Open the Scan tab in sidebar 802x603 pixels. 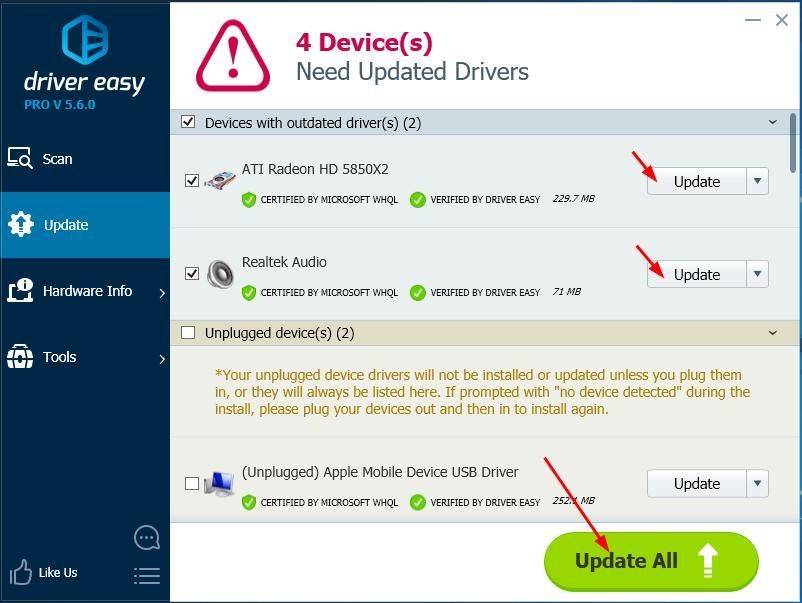(x=85, y=159)
